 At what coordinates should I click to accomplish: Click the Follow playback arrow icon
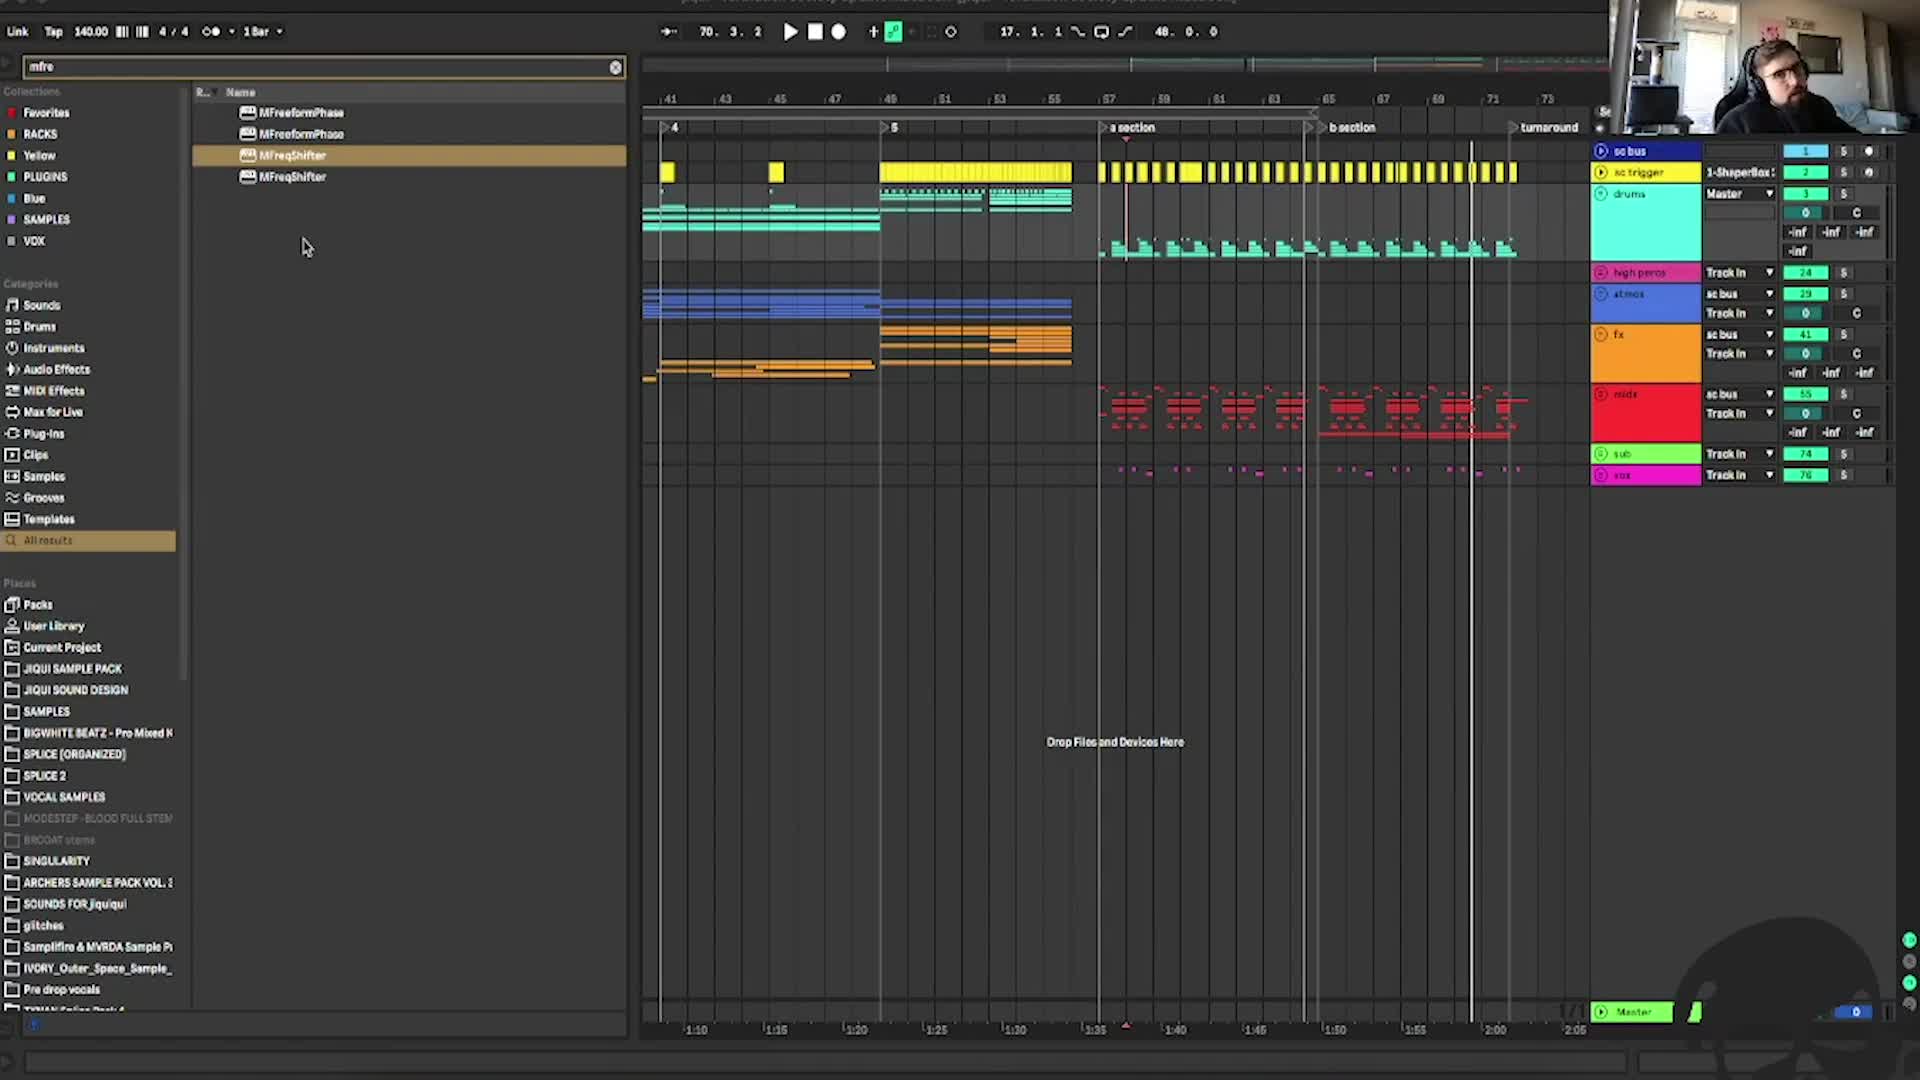668,32
